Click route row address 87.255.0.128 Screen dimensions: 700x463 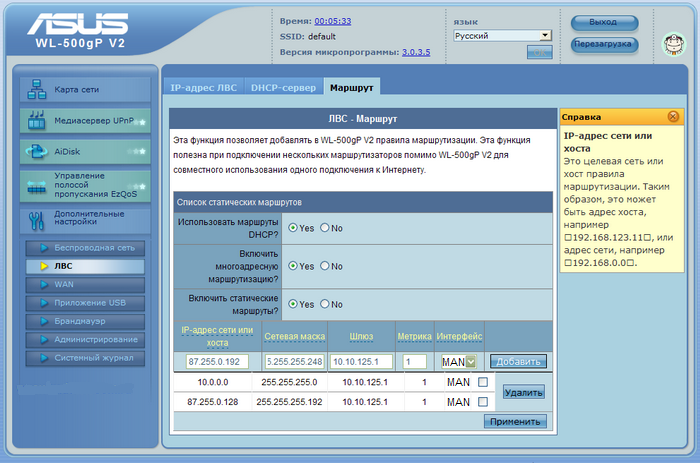coord(213,402)
